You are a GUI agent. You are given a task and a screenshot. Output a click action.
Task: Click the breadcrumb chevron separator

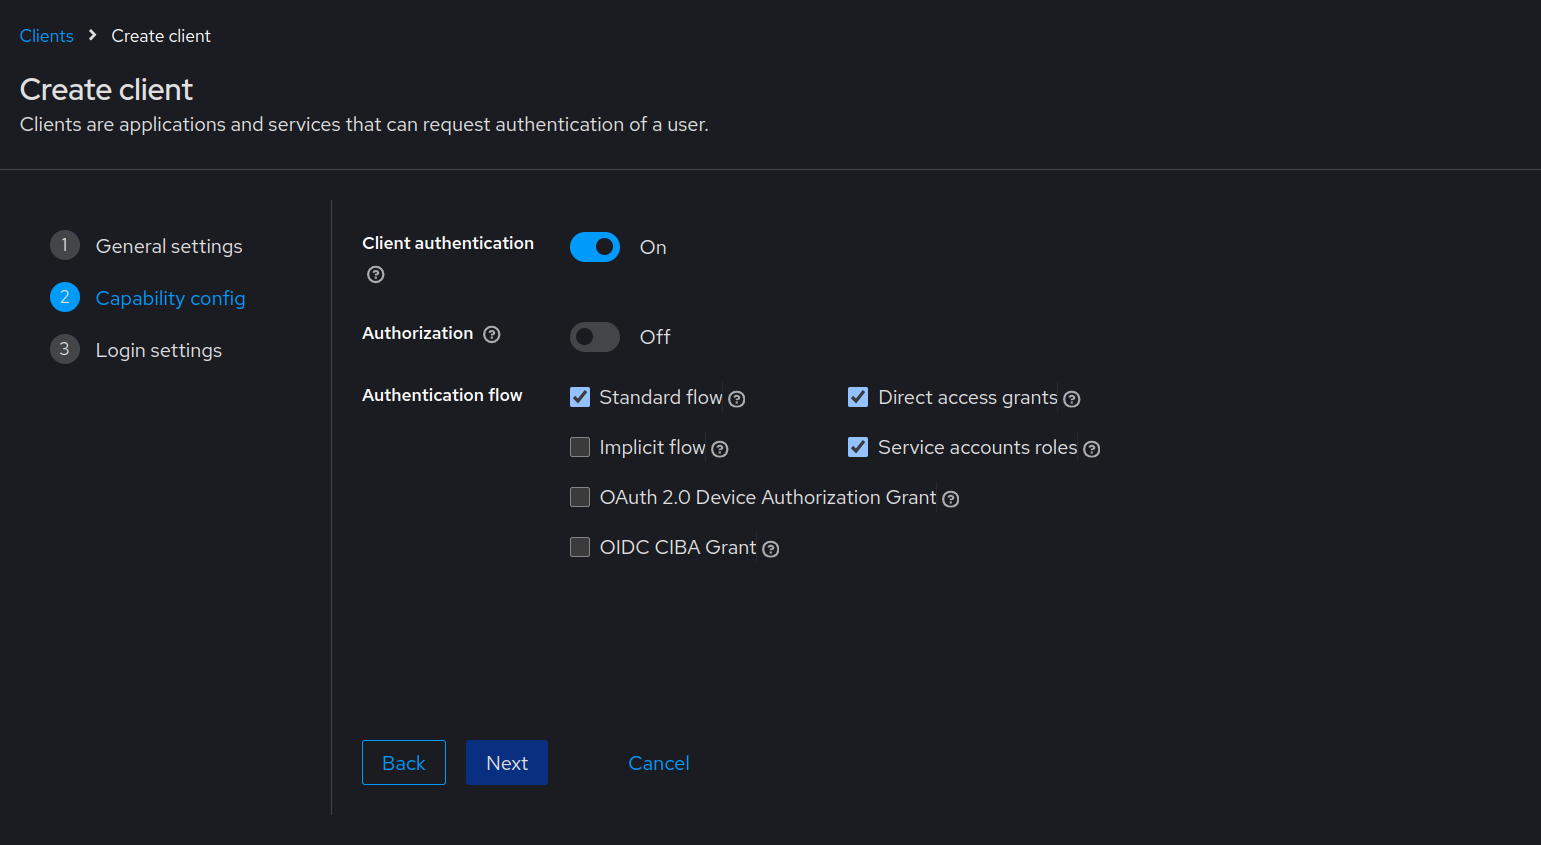click(92, 35)
